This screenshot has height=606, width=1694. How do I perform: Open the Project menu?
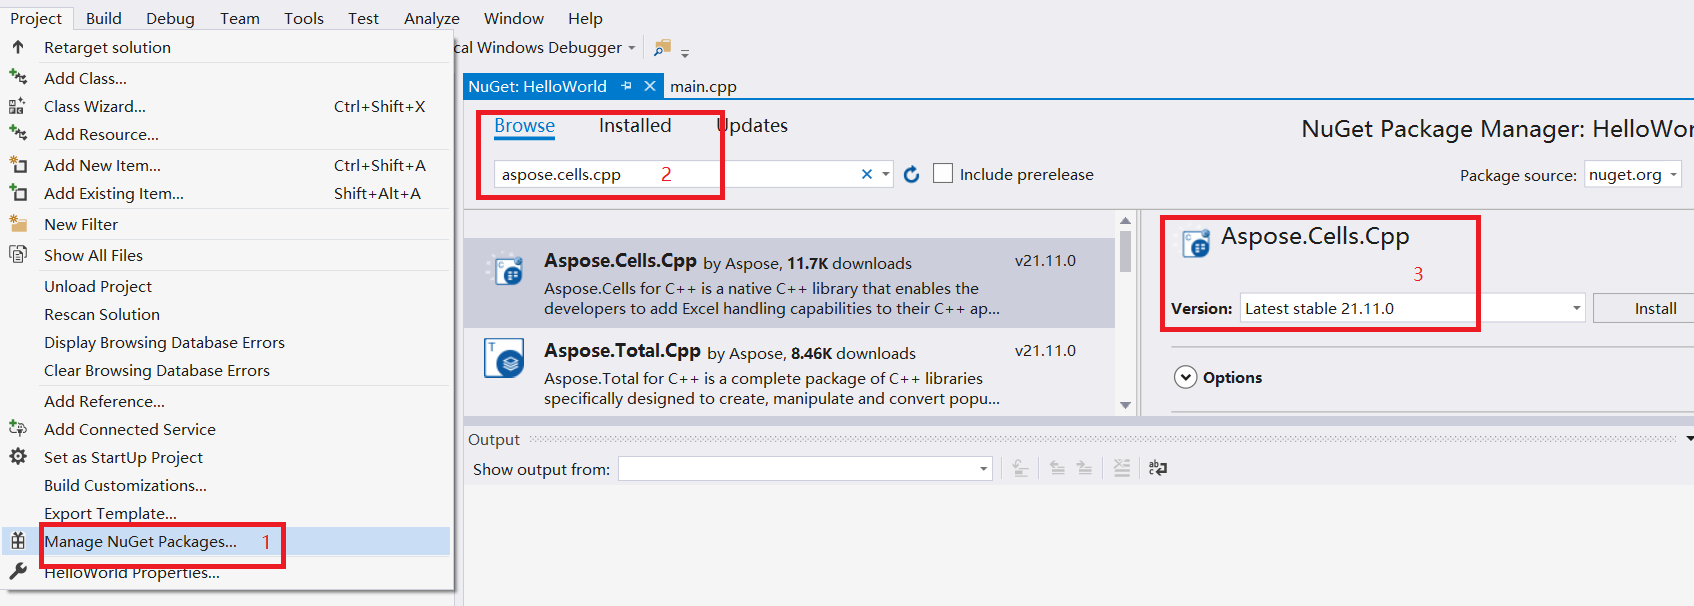pos(36,18)
